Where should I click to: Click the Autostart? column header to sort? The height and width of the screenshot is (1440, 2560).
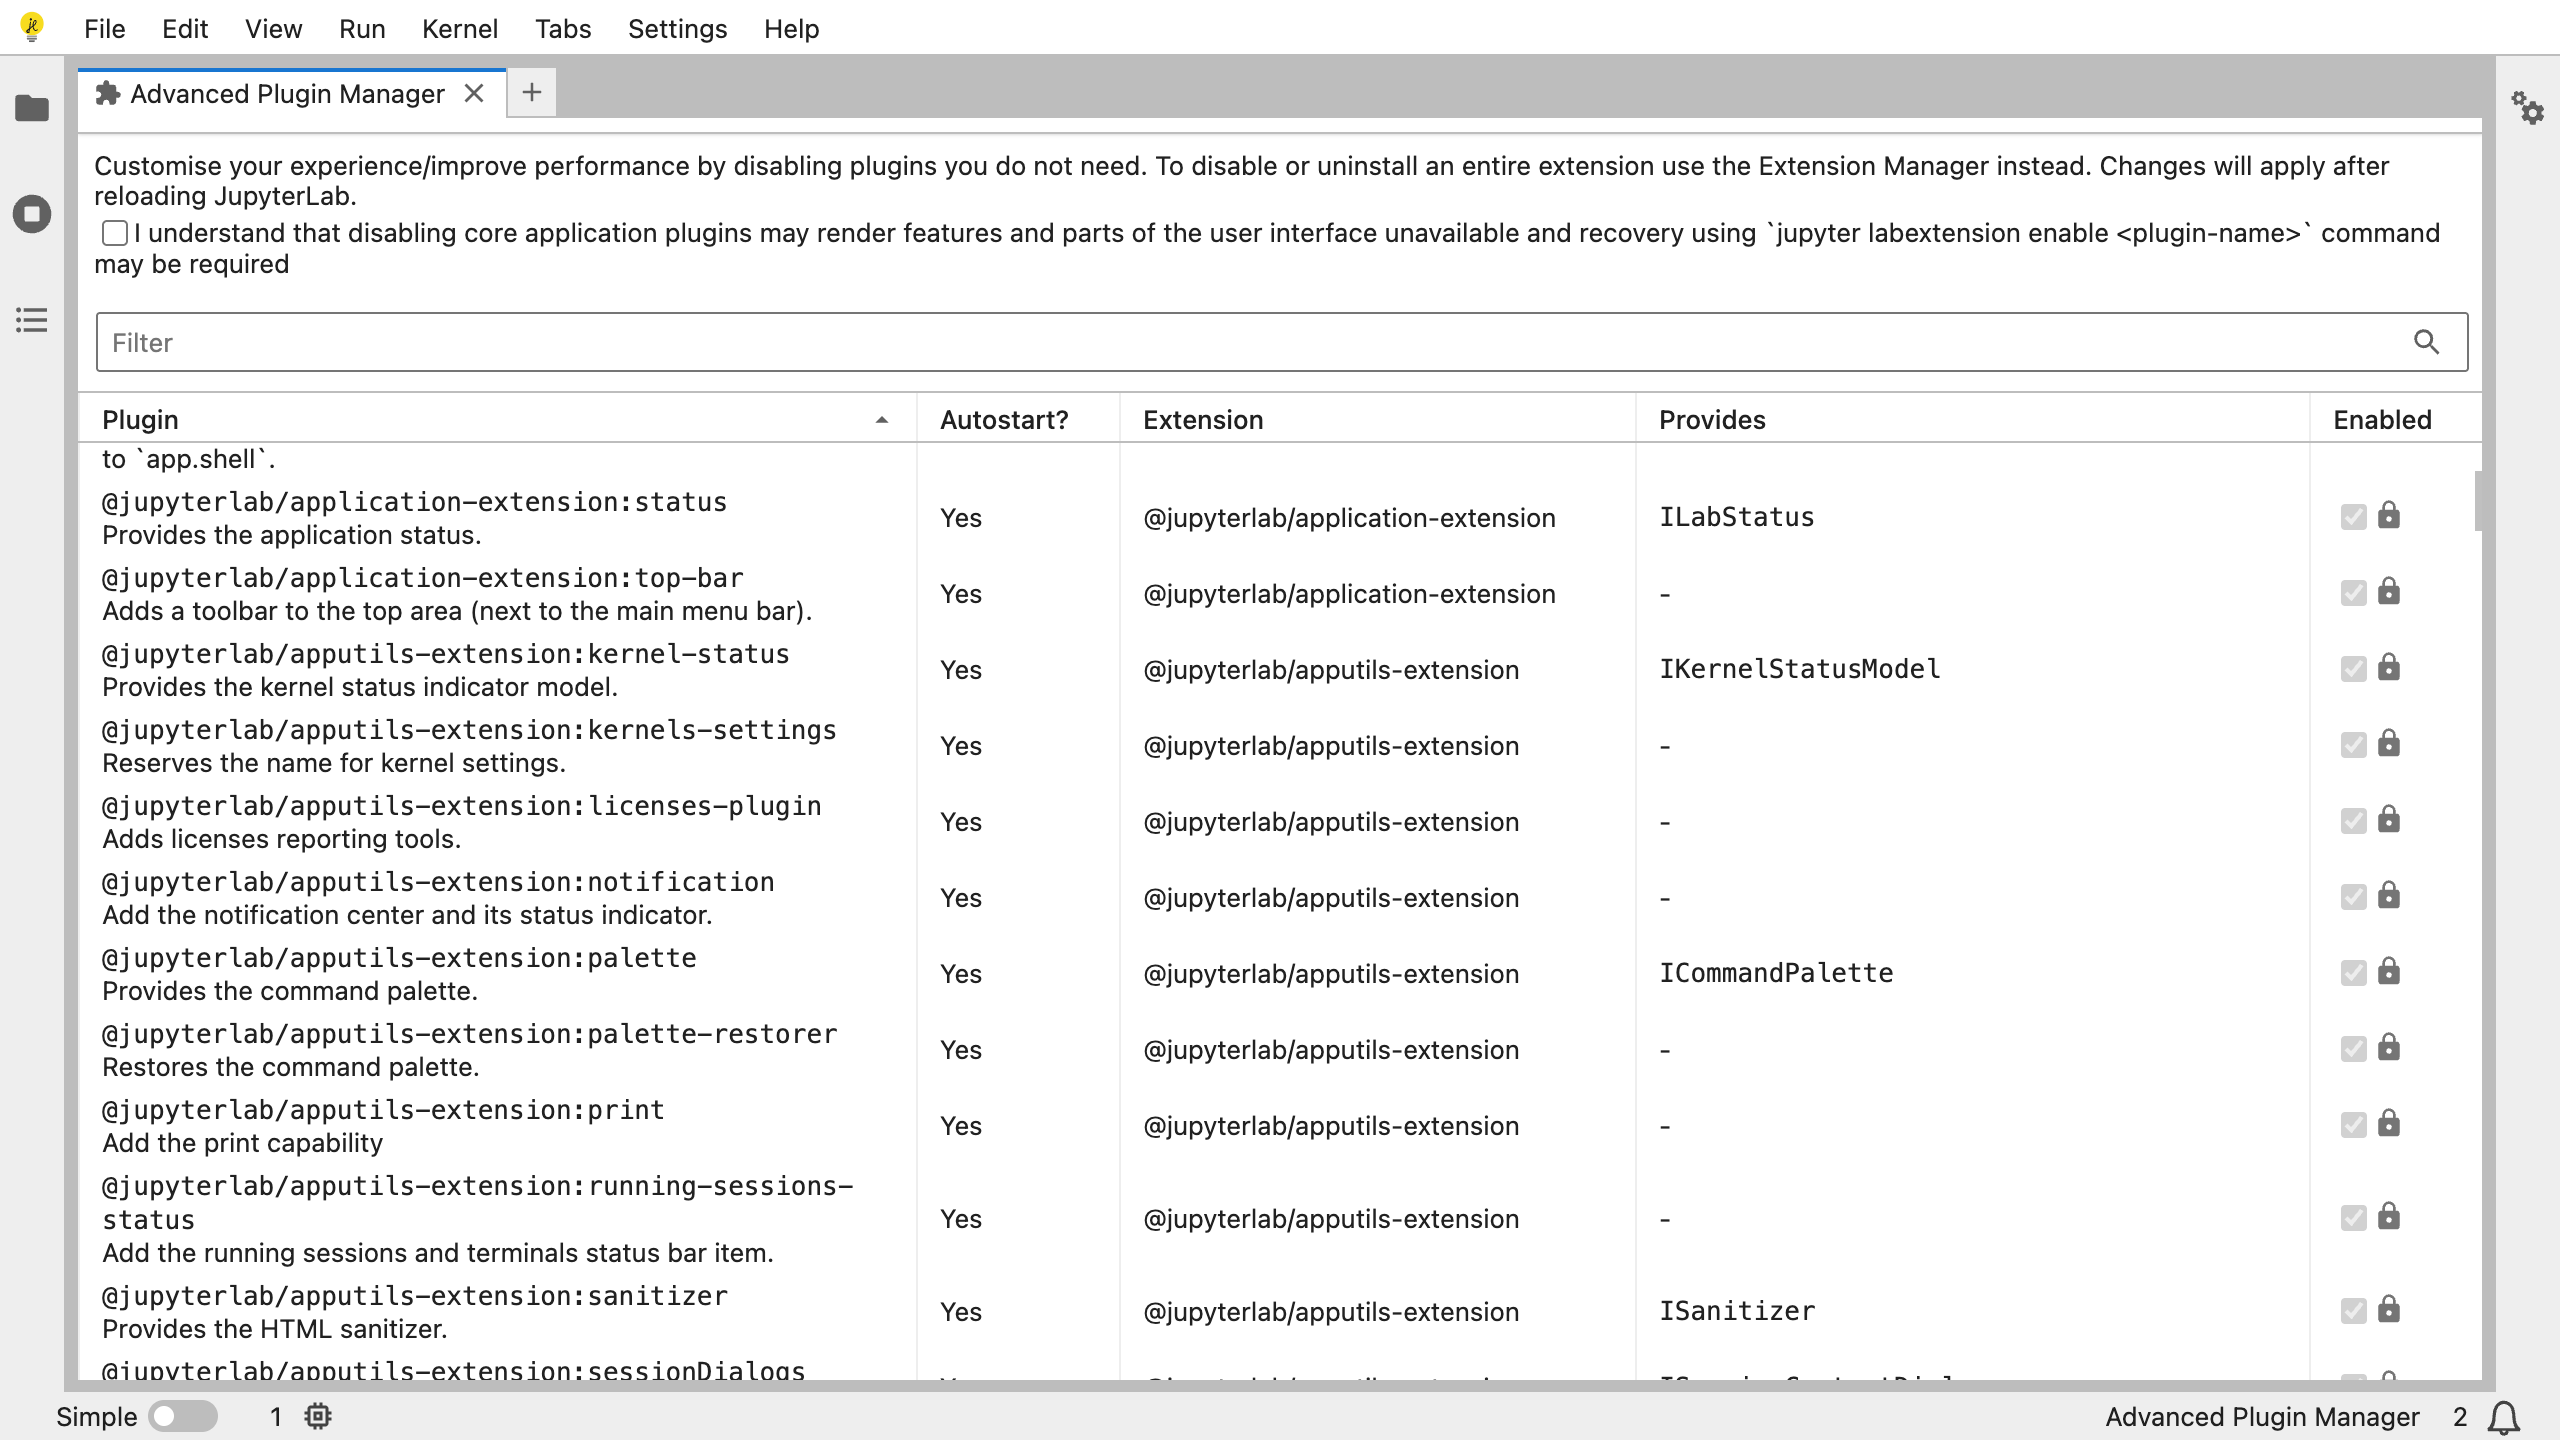point(1004,419)
